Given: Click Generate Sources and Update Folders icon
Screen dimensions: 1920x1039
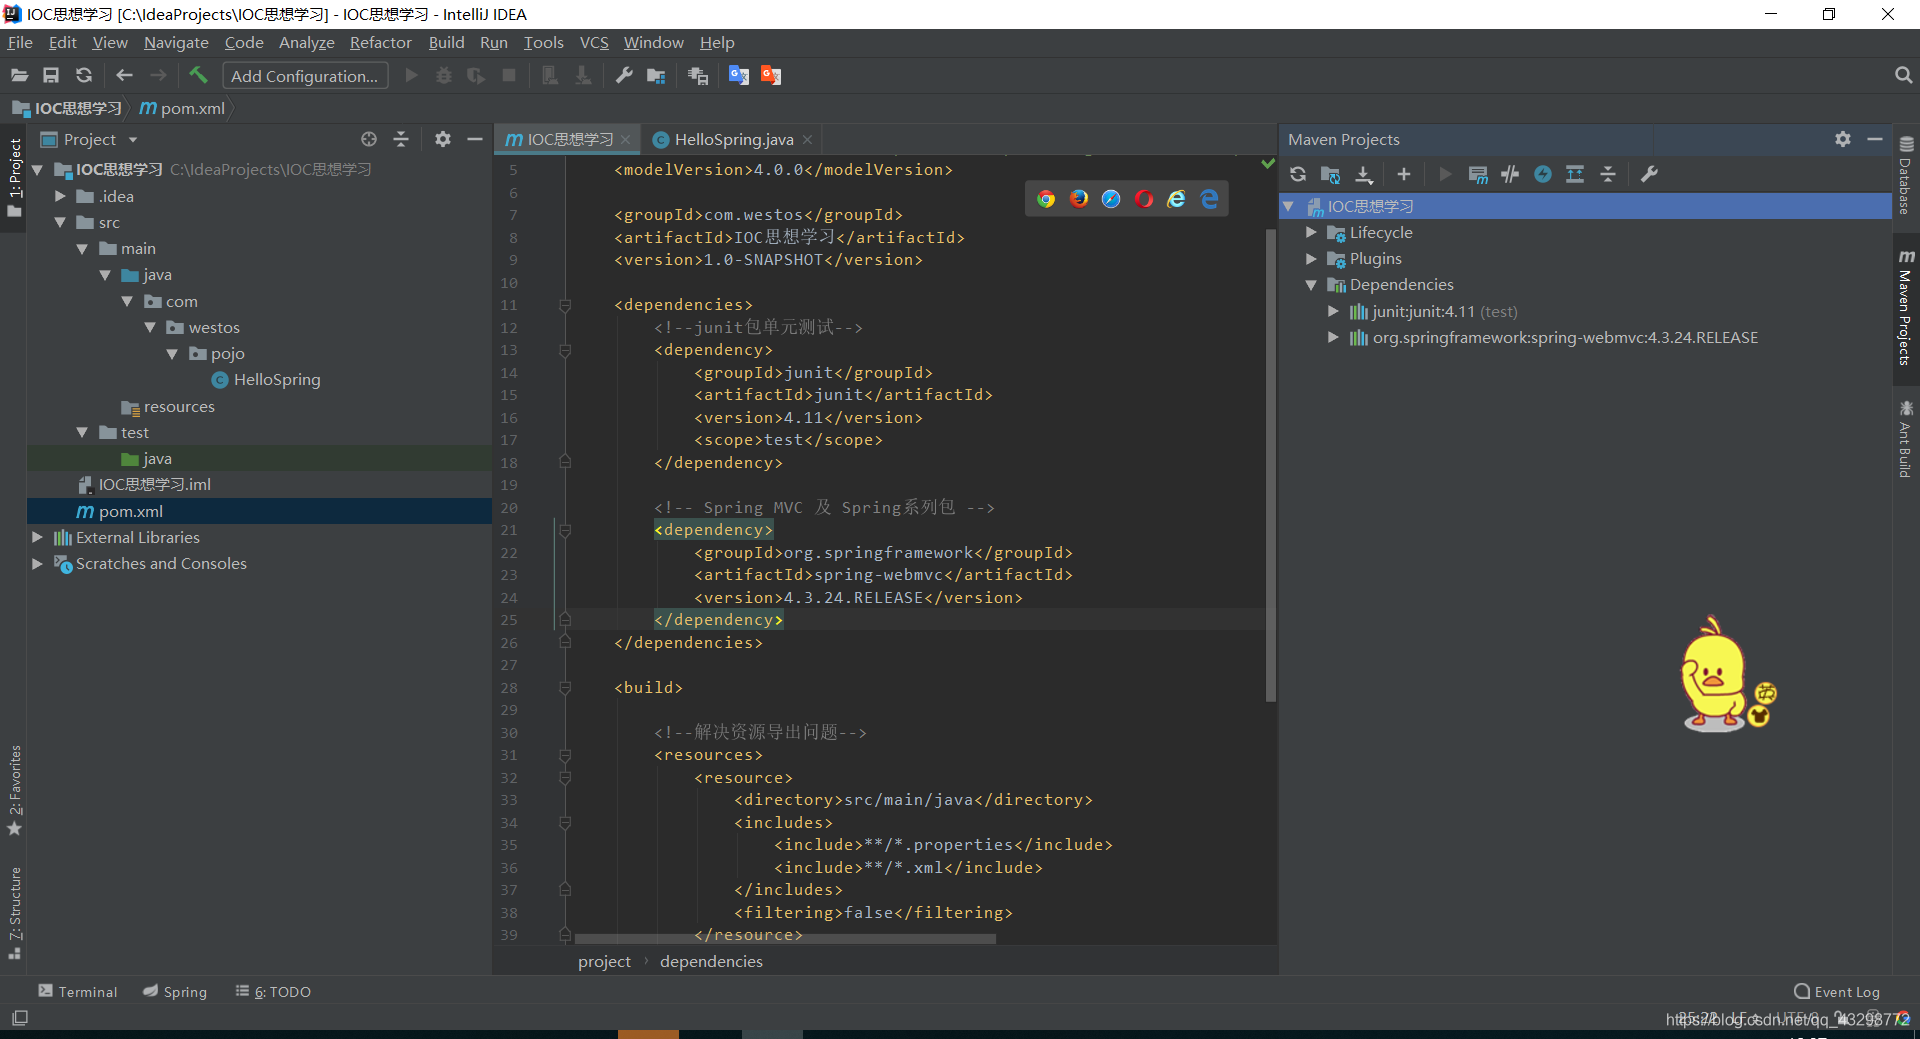Looking at the screenshot, I should 1330,174.
